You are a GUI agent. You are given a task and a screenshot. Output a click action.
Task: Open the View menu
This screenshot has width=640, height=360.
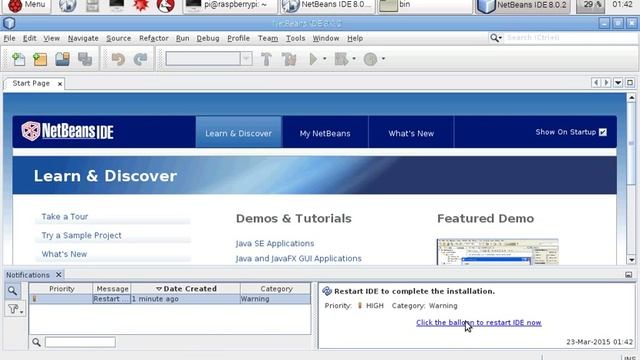point(51,38)
